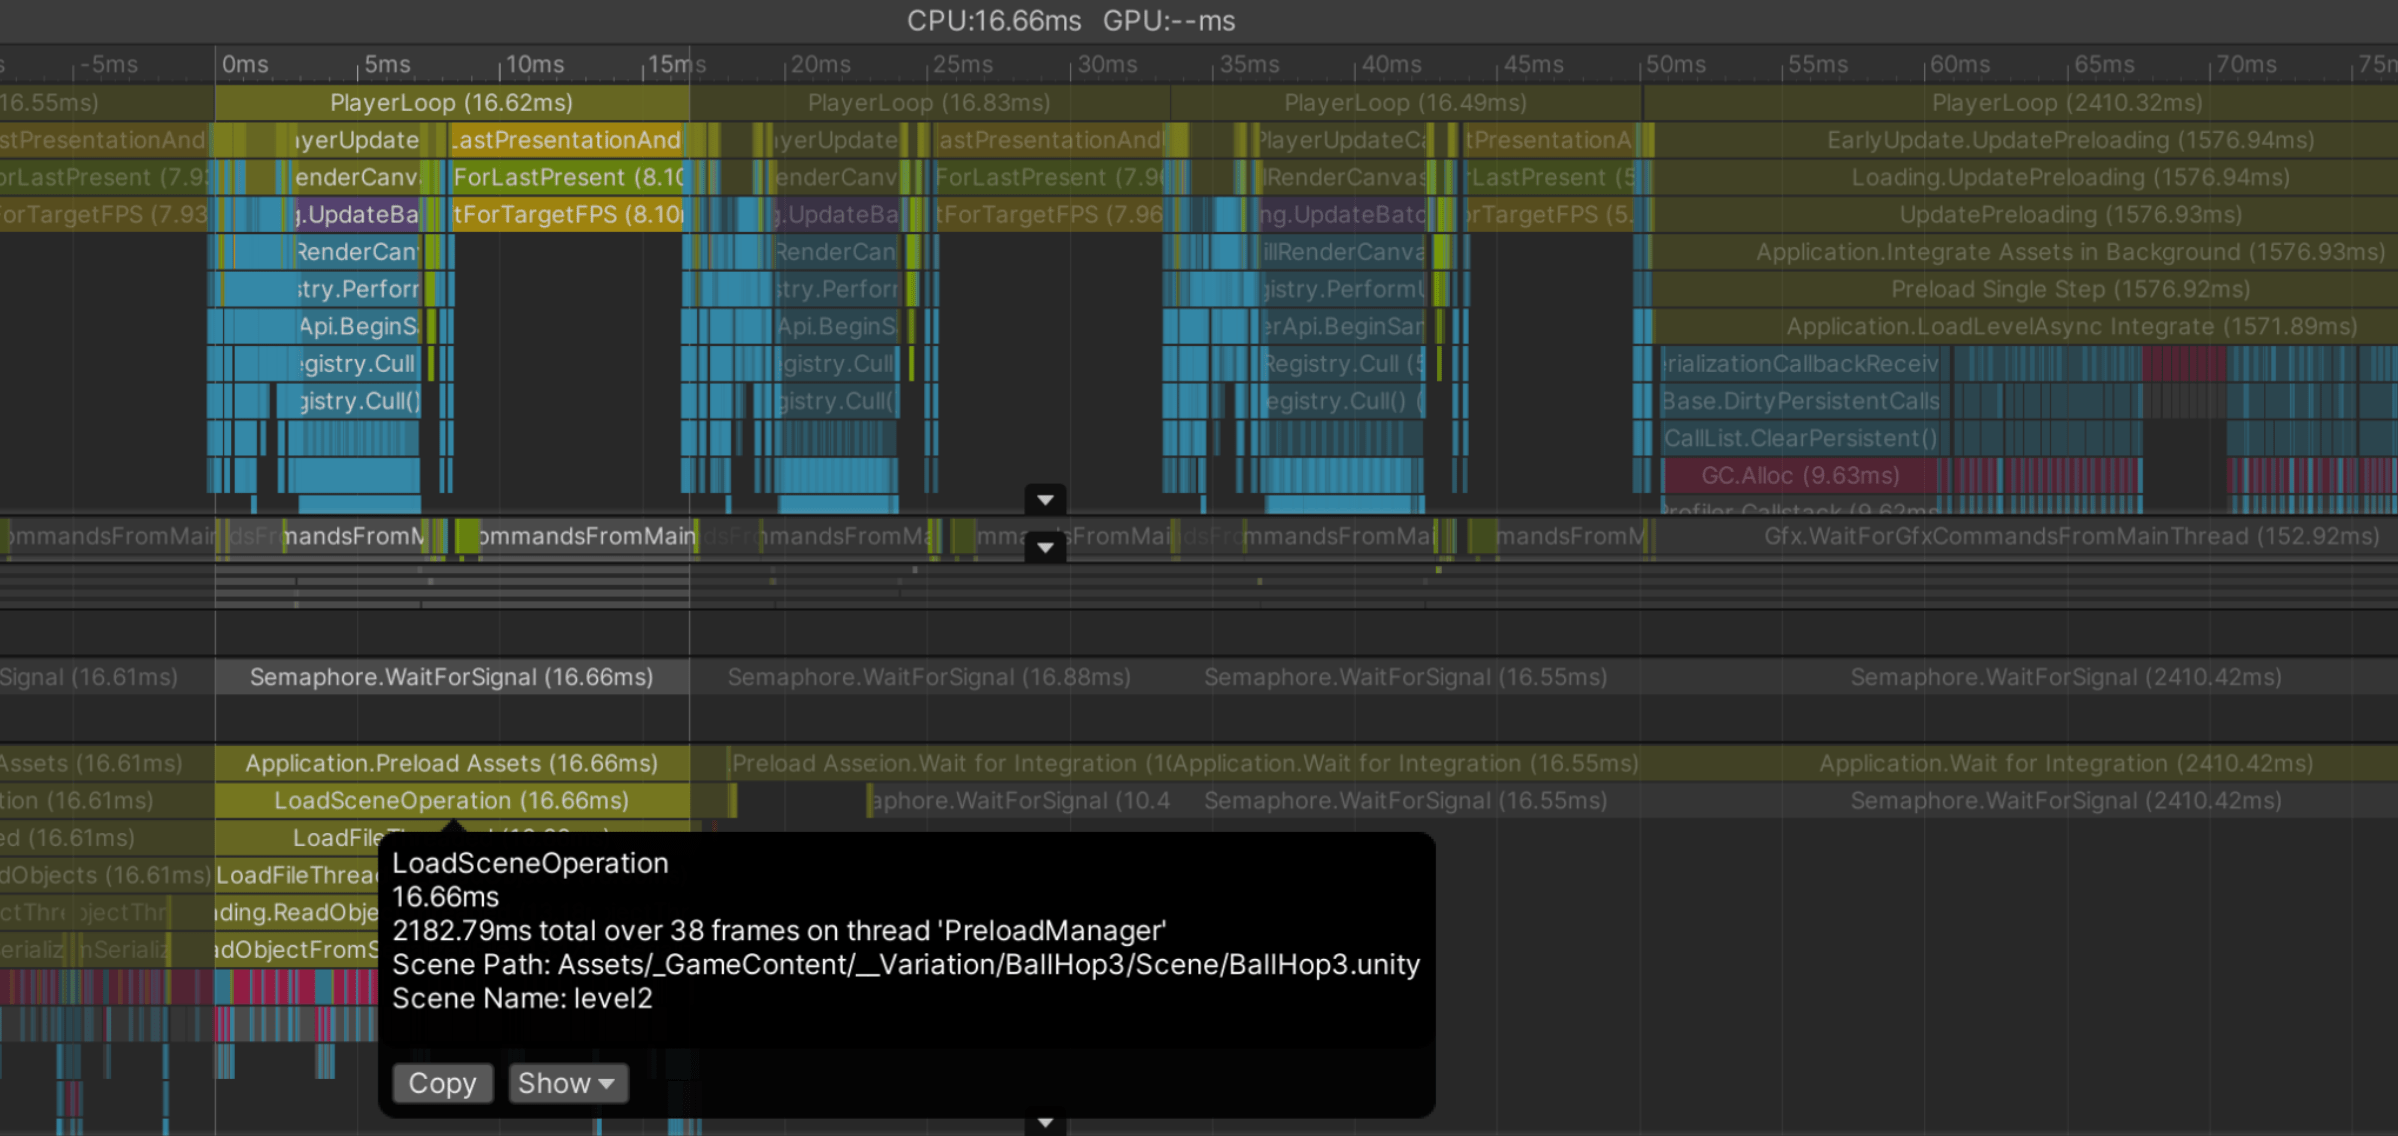Select the PlayerLoop (16.62ms) sample
Image resolution: width=2398 pixels, height=1136 pixels.
click(451, 103)
